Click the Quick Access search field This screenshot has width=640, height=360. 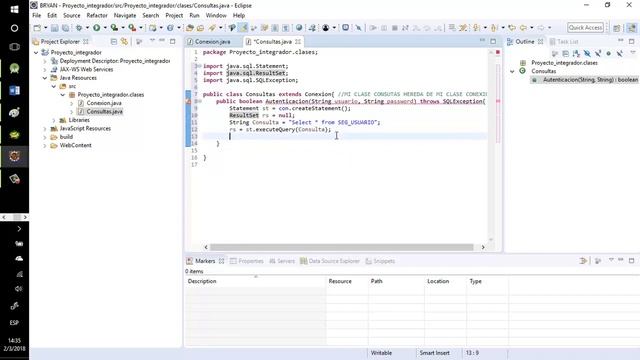pos(585,28)
